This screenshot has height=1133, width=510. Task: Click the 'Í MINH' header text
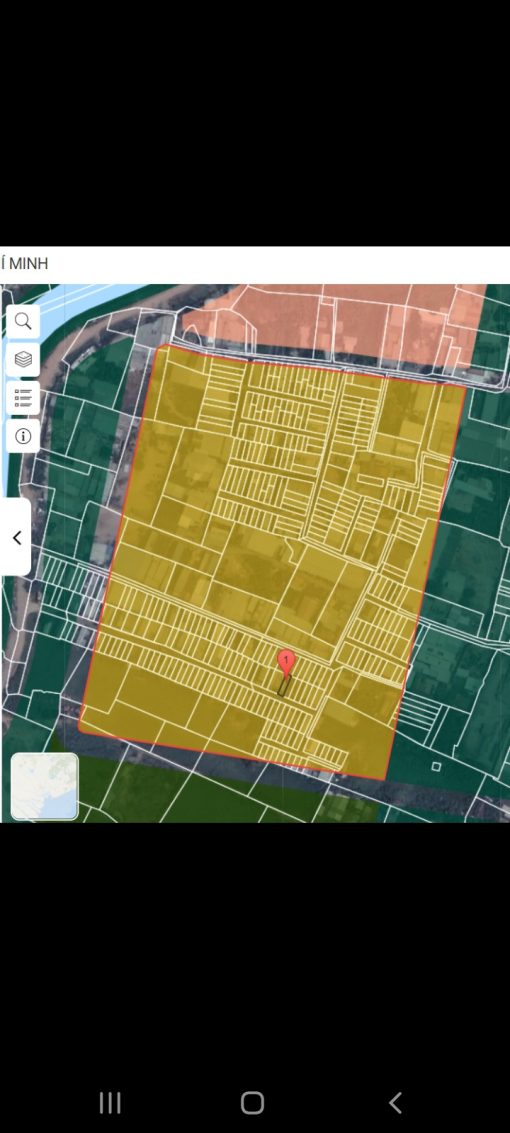(24, 264)
